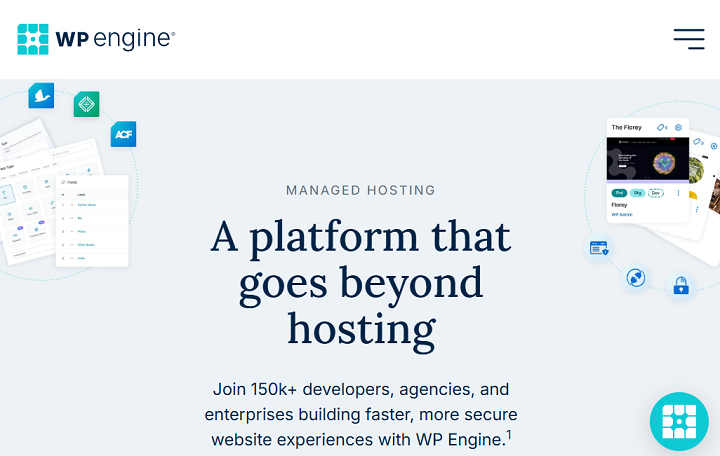Open the Florey site thumbnail

pyautogui.click(x=647, y=159)
